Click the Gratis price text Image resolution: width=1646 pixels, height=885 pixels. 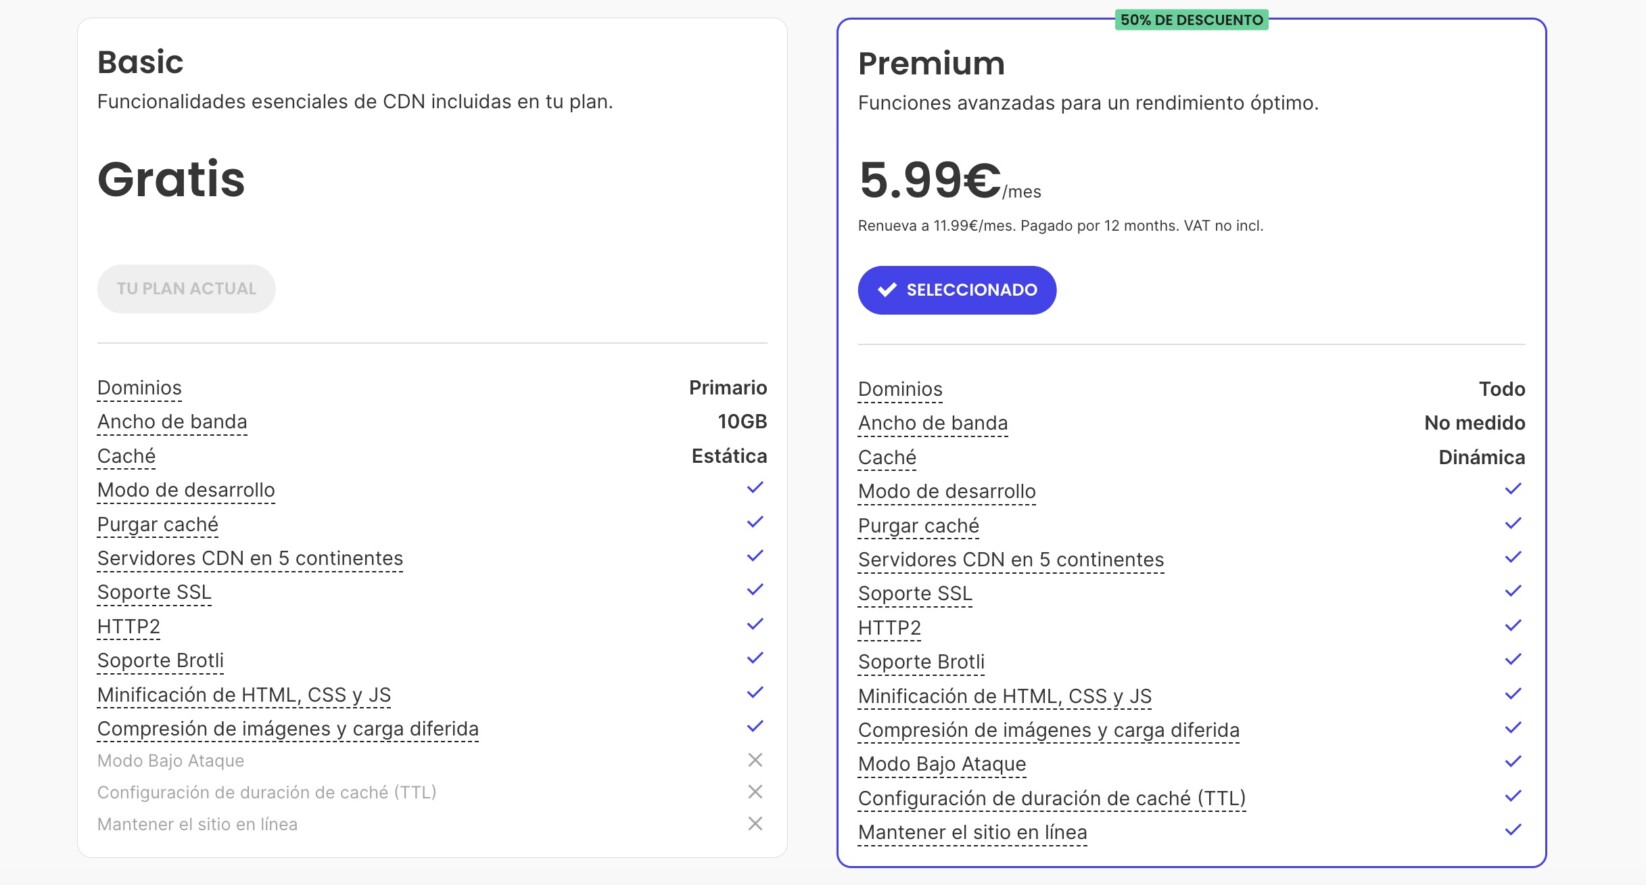pyautogui.click(x=171, y=179)
